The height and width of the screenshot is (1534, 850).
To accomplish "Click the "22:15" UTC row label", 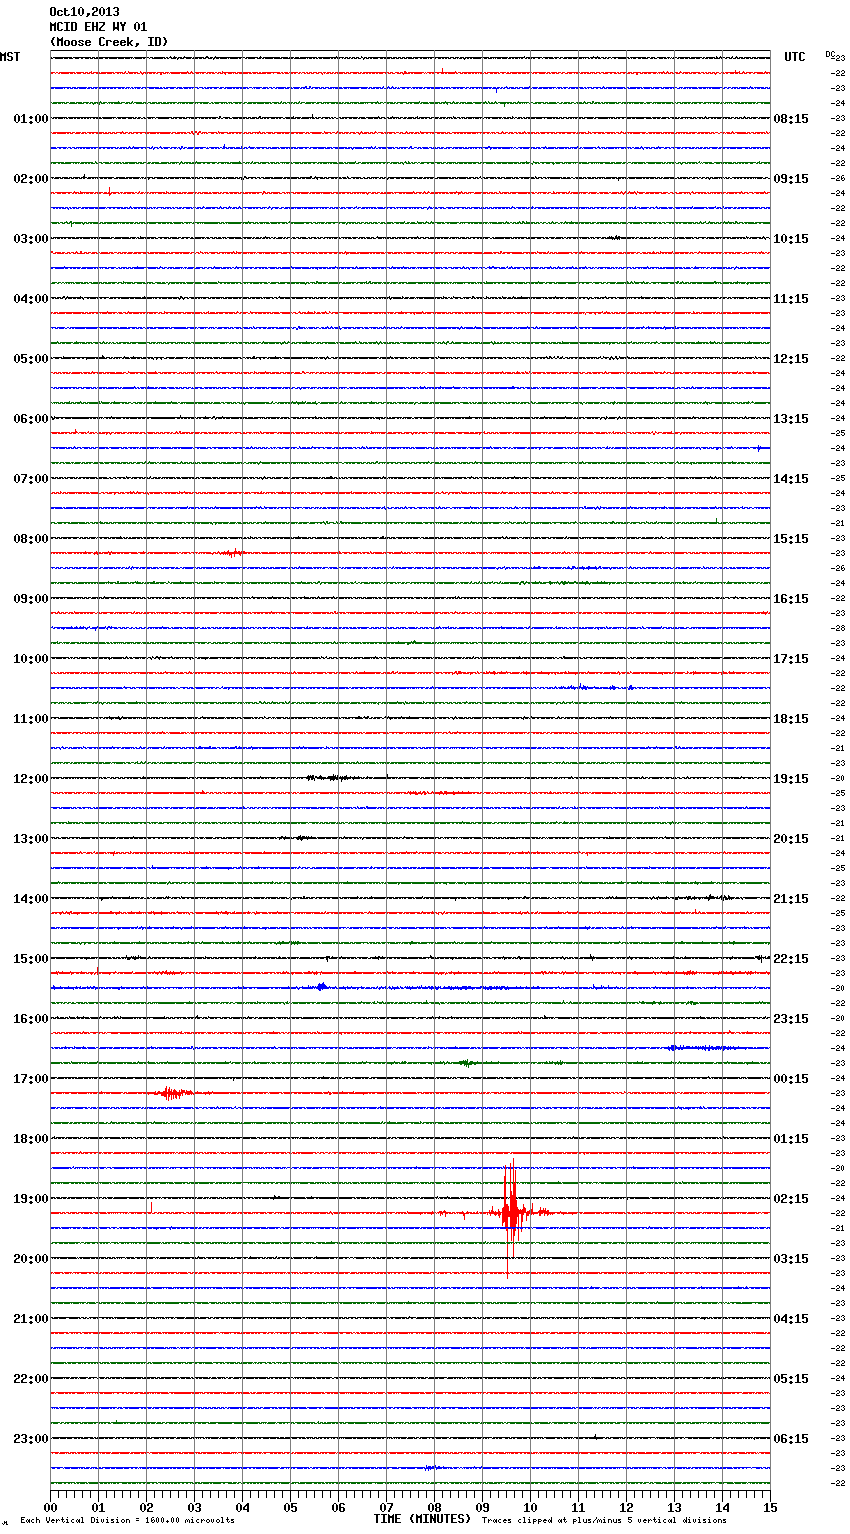I will (x=791, y=959).
